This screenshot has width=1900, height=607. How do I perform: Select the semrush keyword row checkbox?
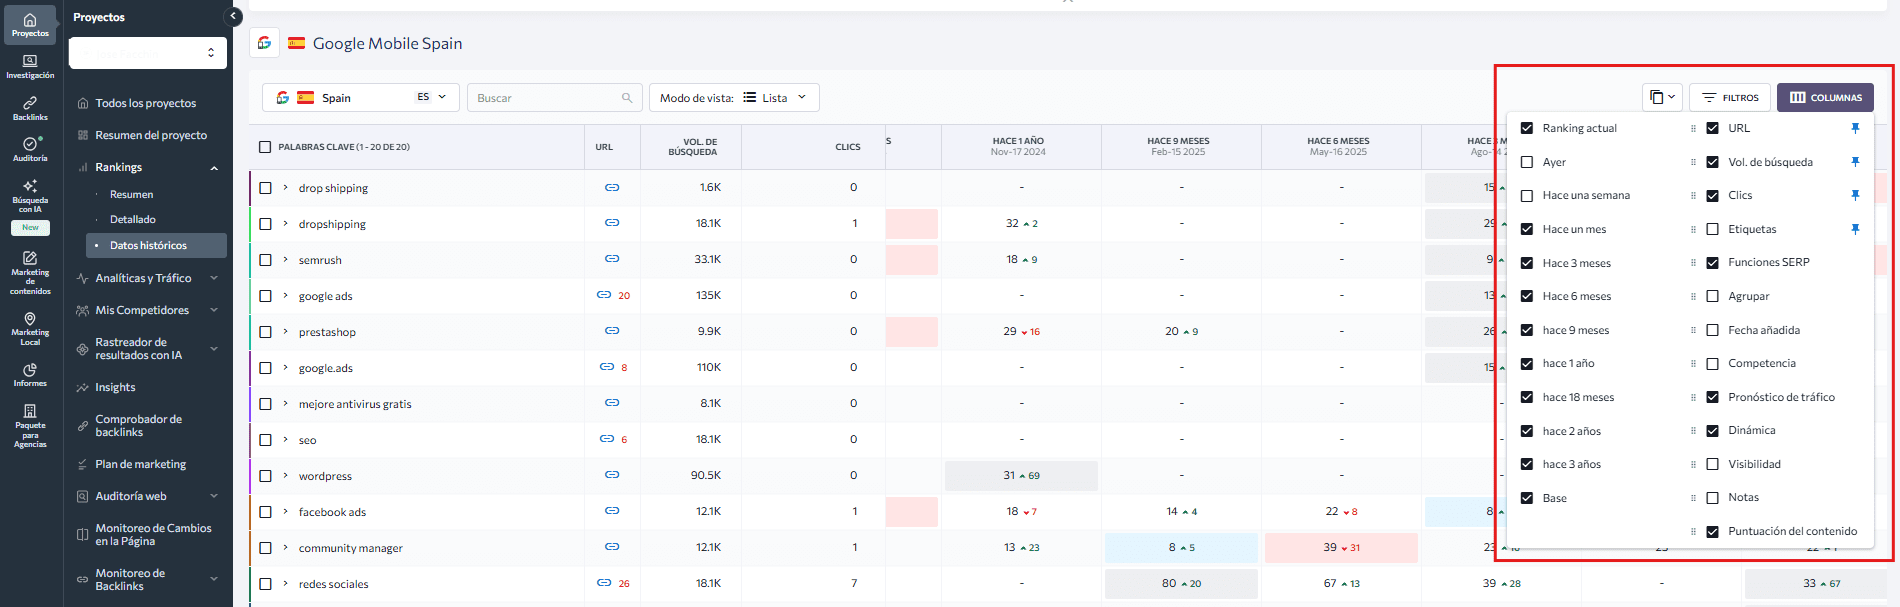265,260
